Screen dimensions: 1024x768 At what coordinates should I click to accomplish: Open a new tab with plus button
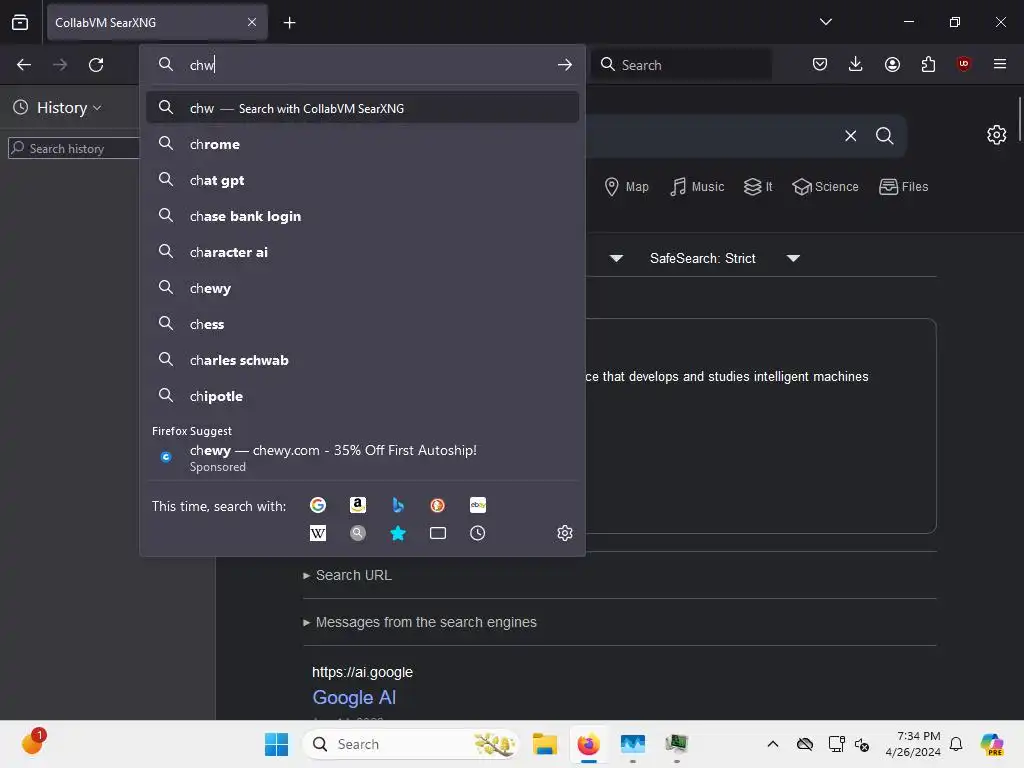[x=289, y=22]
